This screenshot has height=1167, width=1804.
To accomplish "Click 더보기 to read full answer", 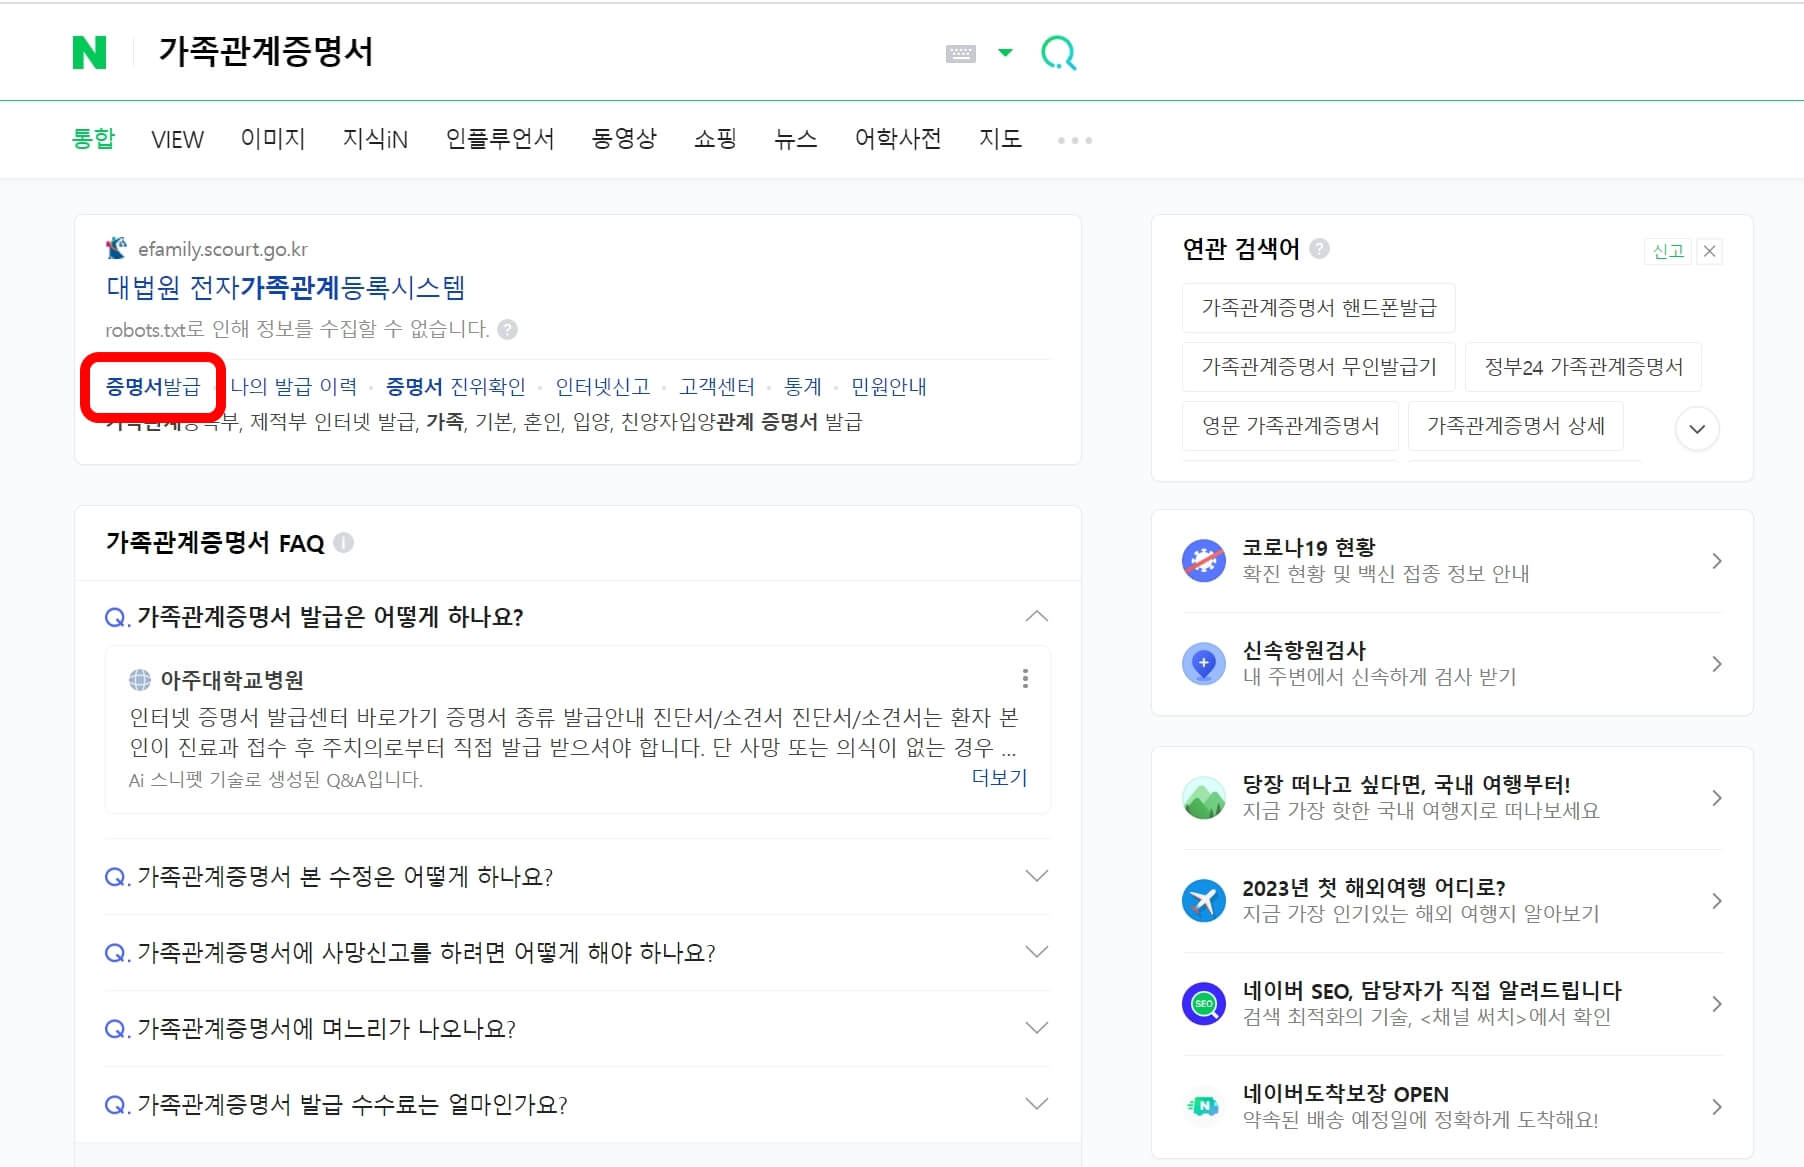I will tap(999, 777).
